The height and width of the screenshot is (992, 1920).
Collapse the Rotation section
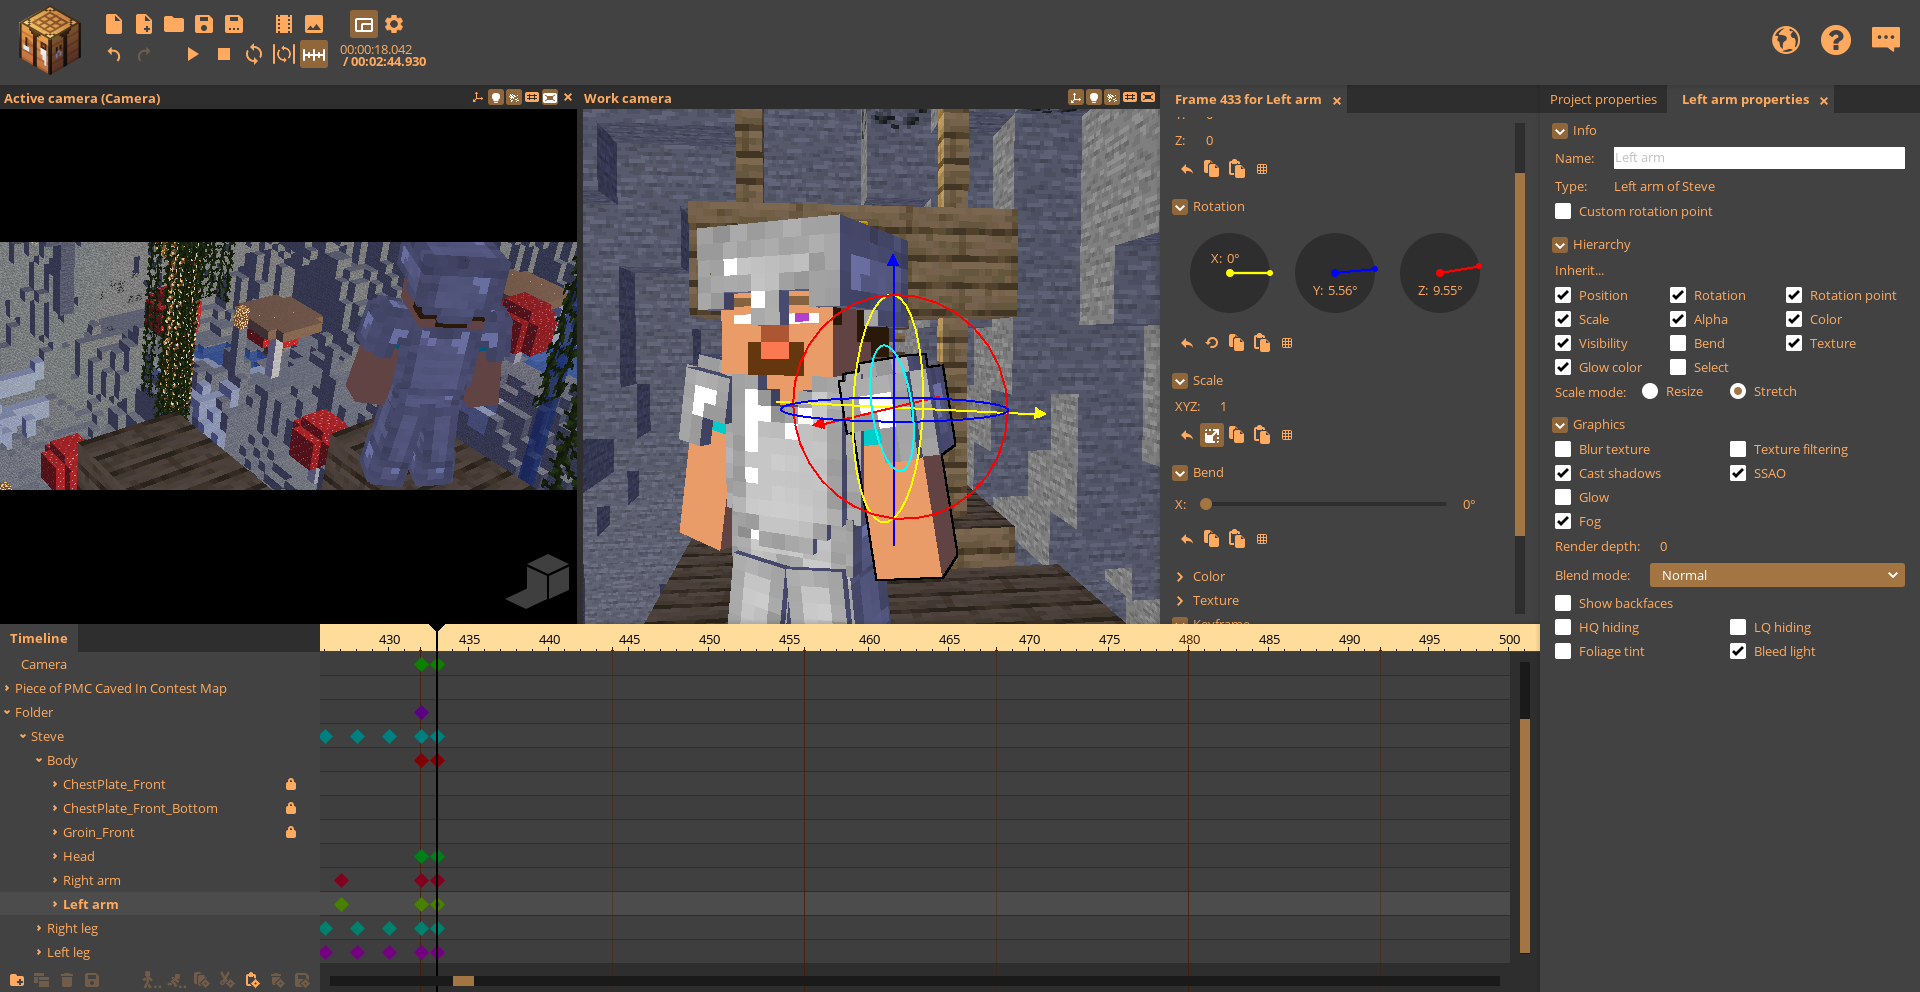tap(1180, 206)
